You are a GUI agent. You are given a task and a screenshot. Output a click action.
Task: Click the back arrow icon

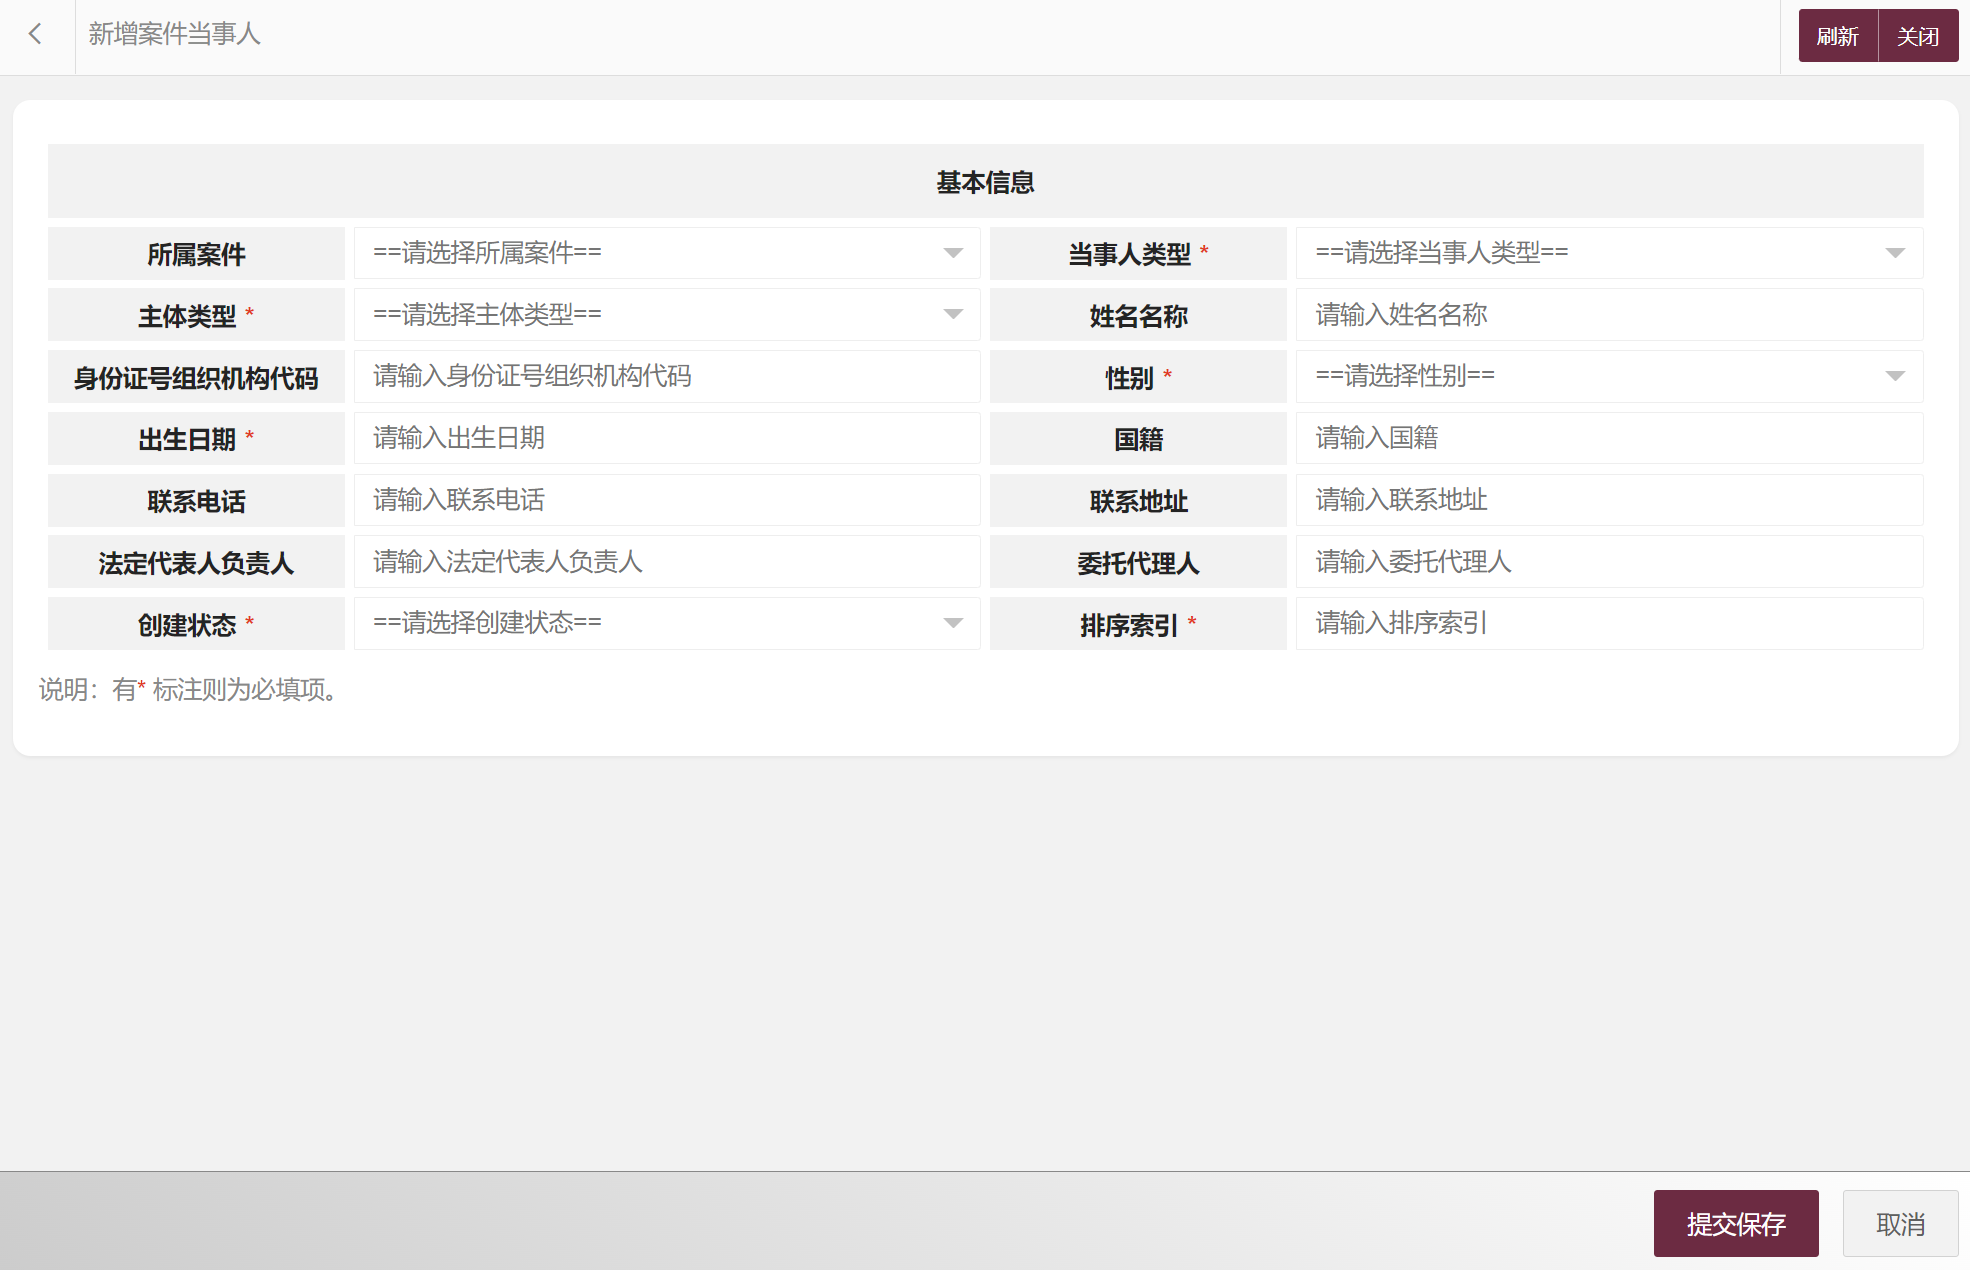click(36, 35)
